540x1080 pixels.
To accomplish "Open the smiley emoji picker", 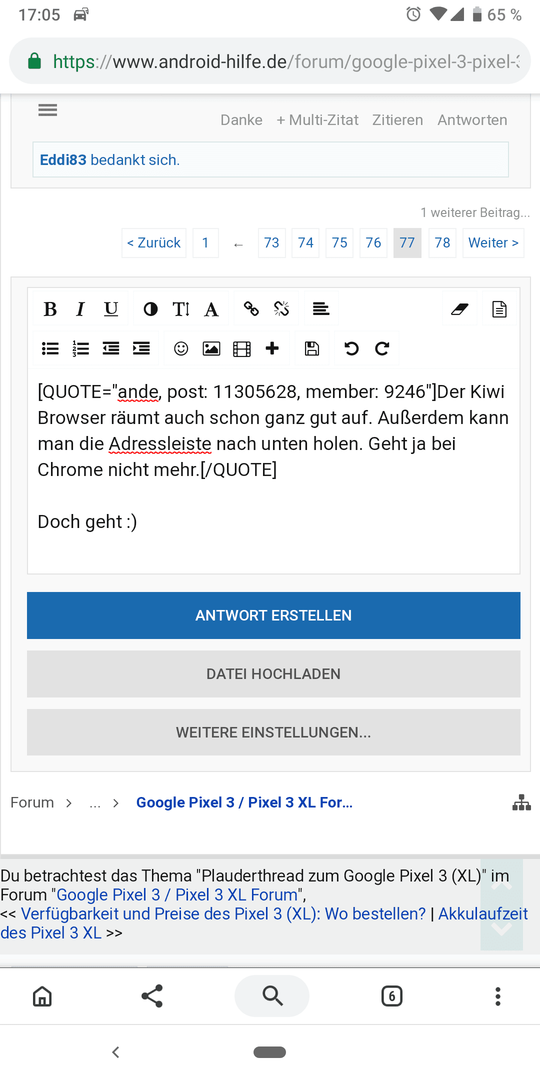I will point(180,349).
